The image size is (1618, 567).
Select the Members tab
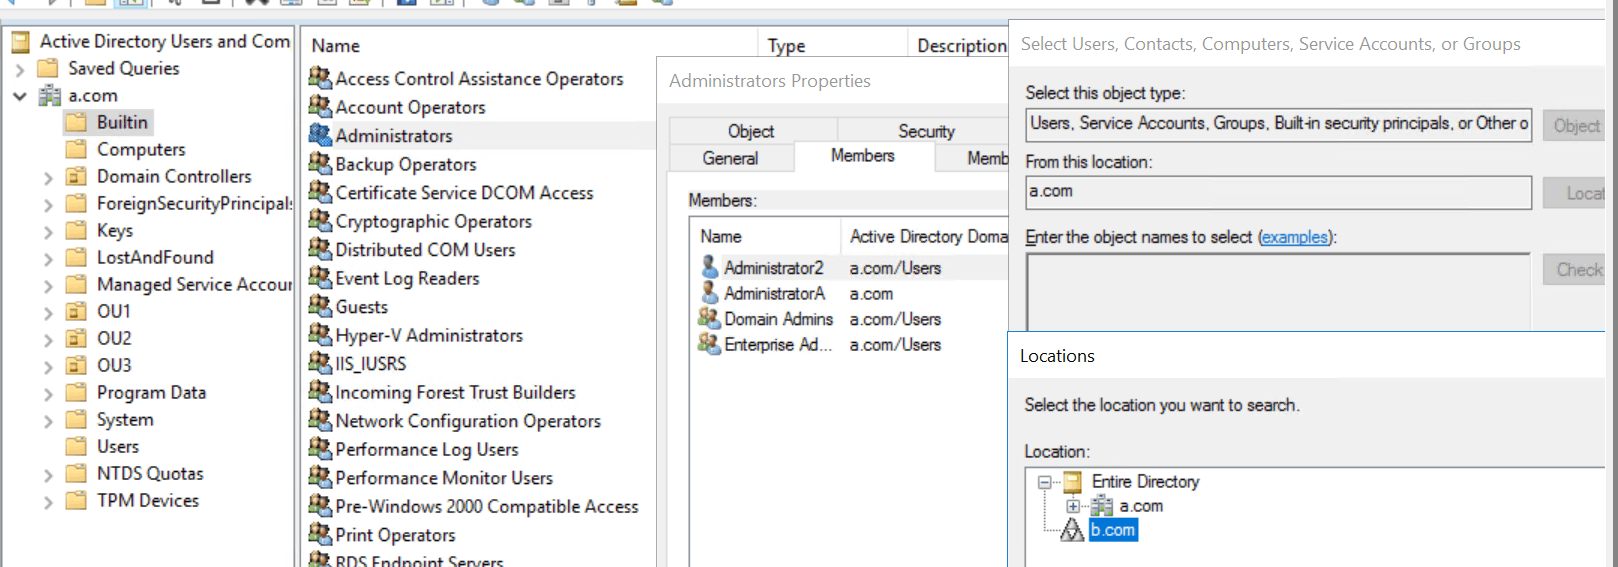(x=863, y=156)
